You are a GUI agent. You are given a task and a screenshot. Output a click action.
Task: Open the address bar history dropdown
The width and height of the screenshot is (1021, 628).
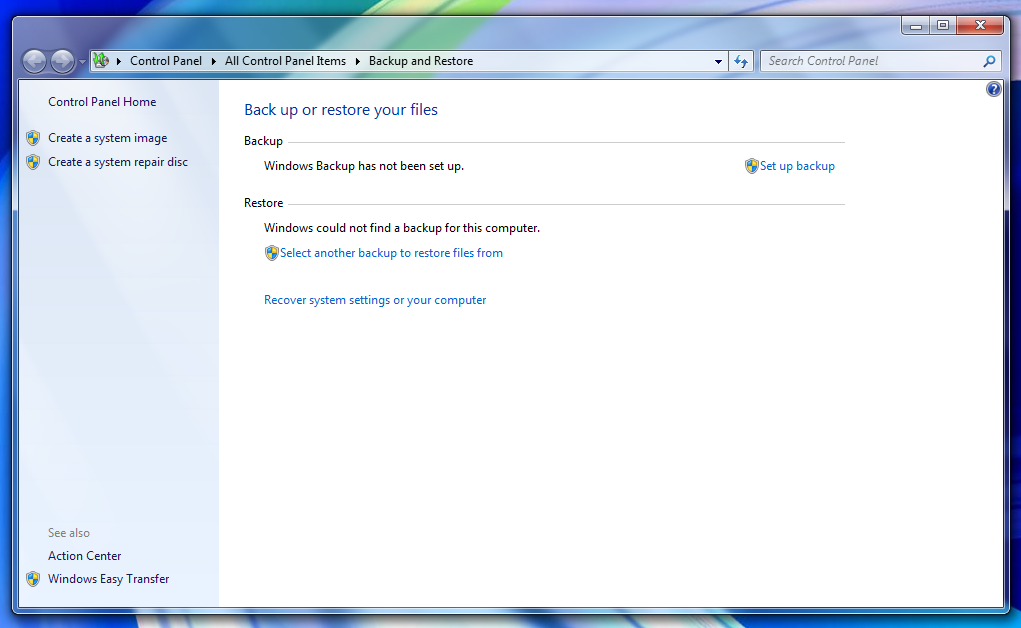(718, 61)
